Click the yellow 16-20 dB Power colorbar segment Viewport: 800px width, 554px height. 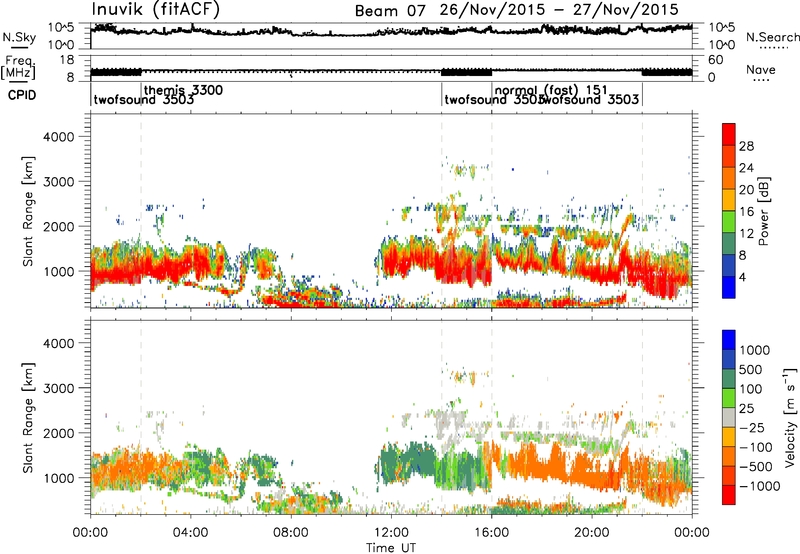click(x=729, y=200)
